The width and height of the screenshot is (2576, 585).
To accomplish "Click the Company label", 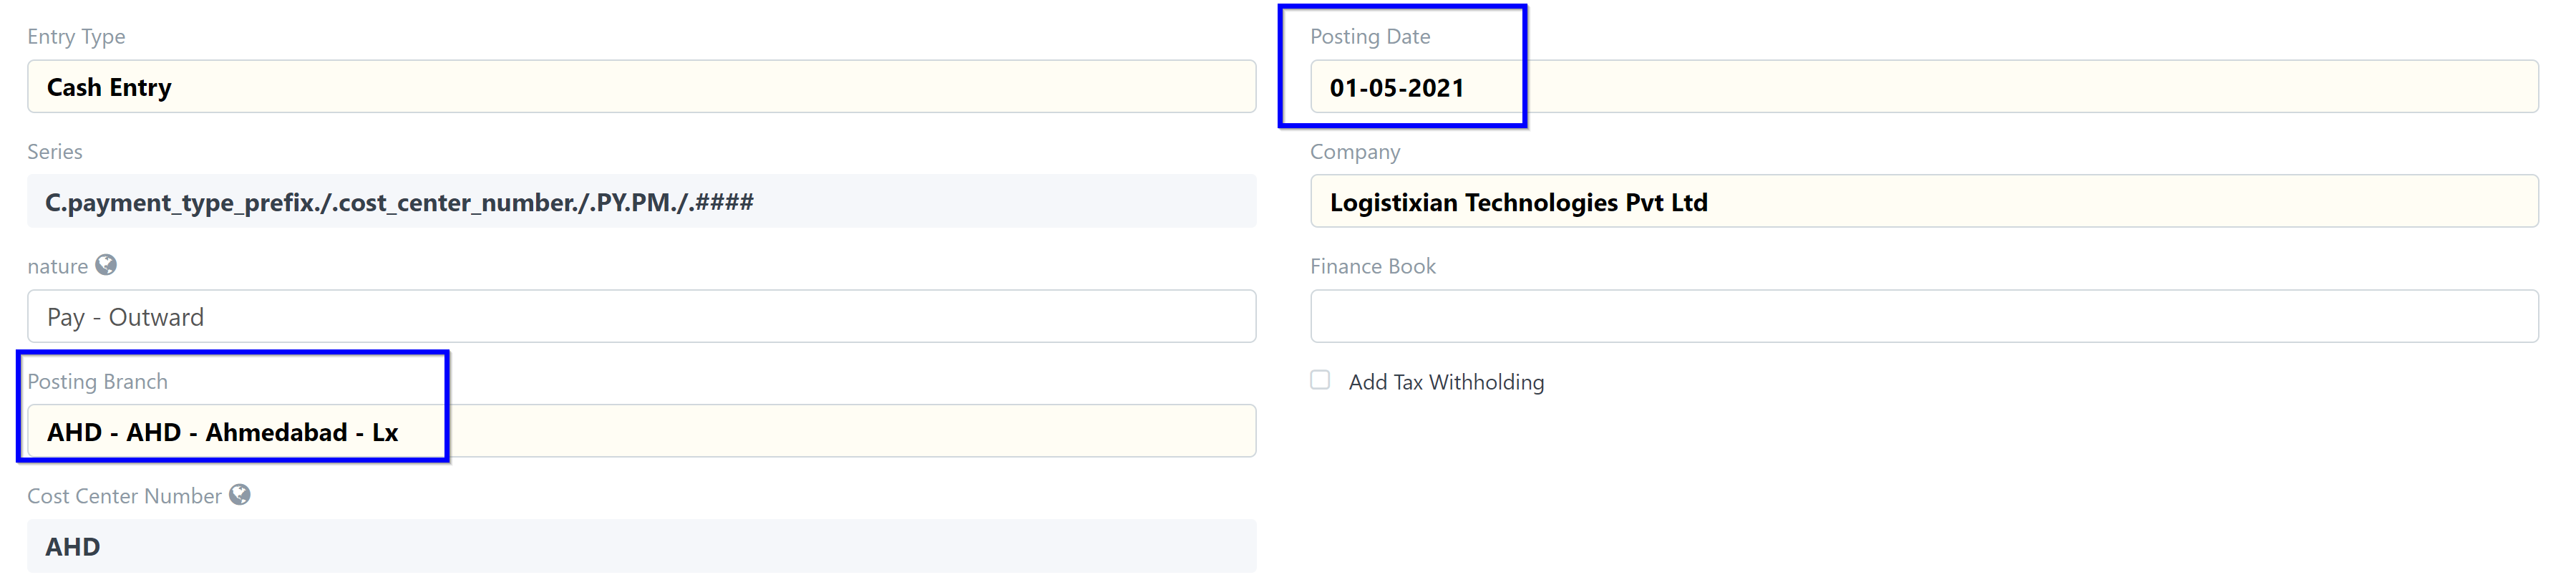I will click(1355, 152).
